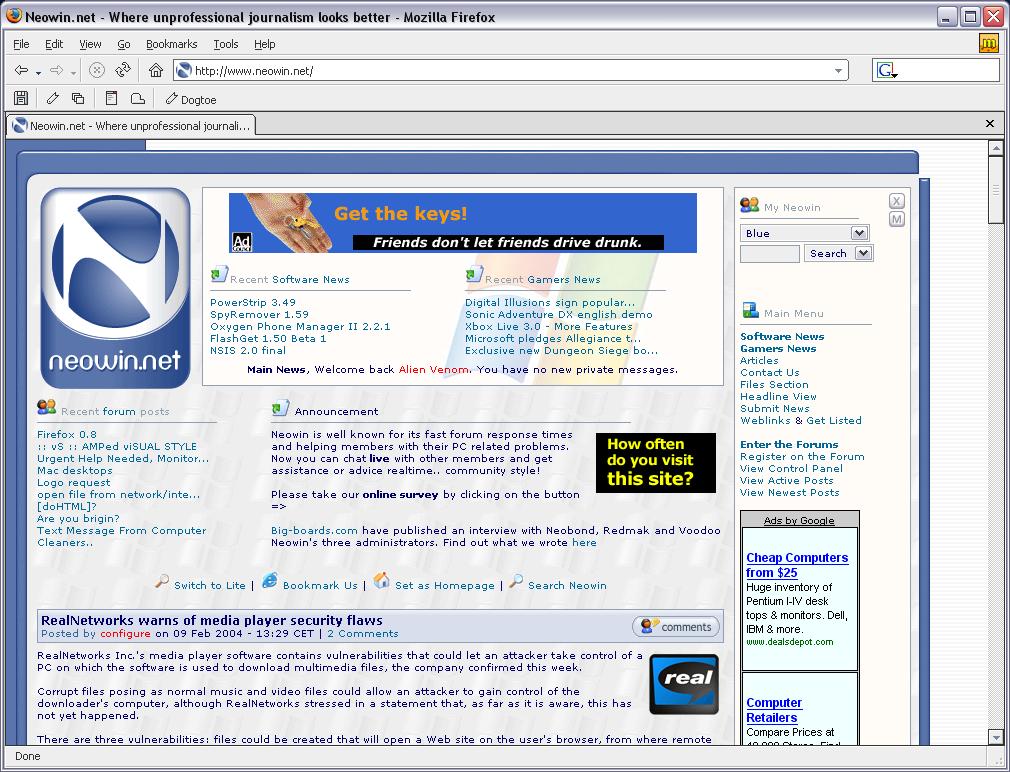This screenshot has width=1010, height=772.
Task: Click the page scrollbar up arrow
Action: click(996, 148)
